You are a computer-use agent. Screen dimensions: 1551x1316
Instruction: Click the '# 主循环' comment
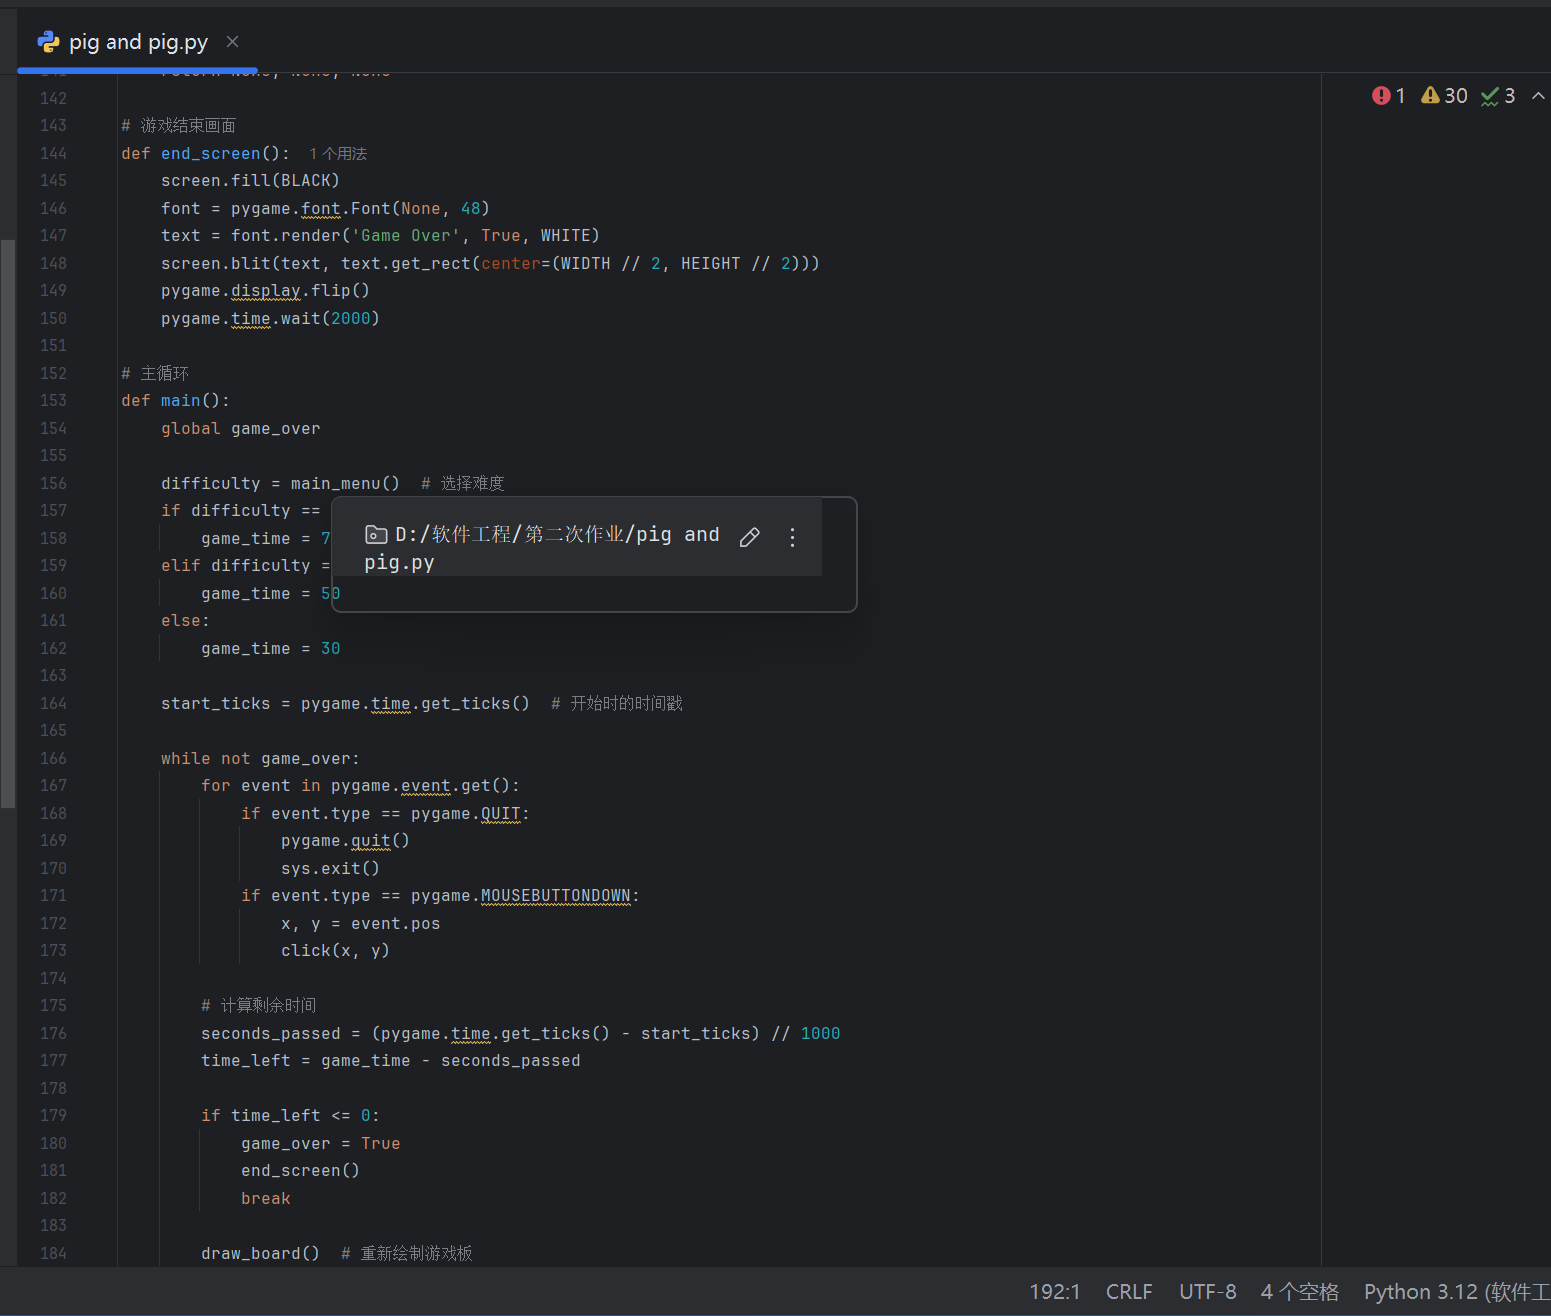click(155, 373)
